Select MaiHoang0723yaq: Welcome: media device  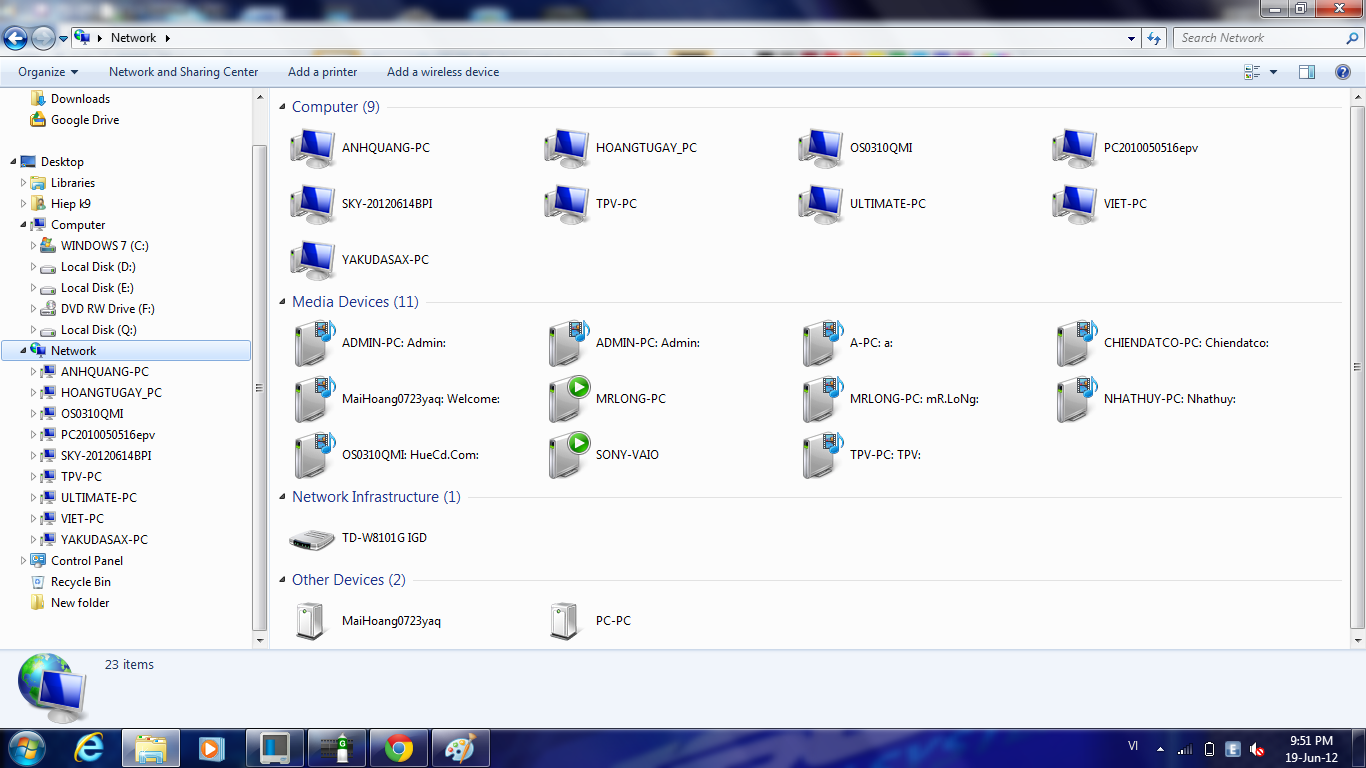(x=313, y=399)
